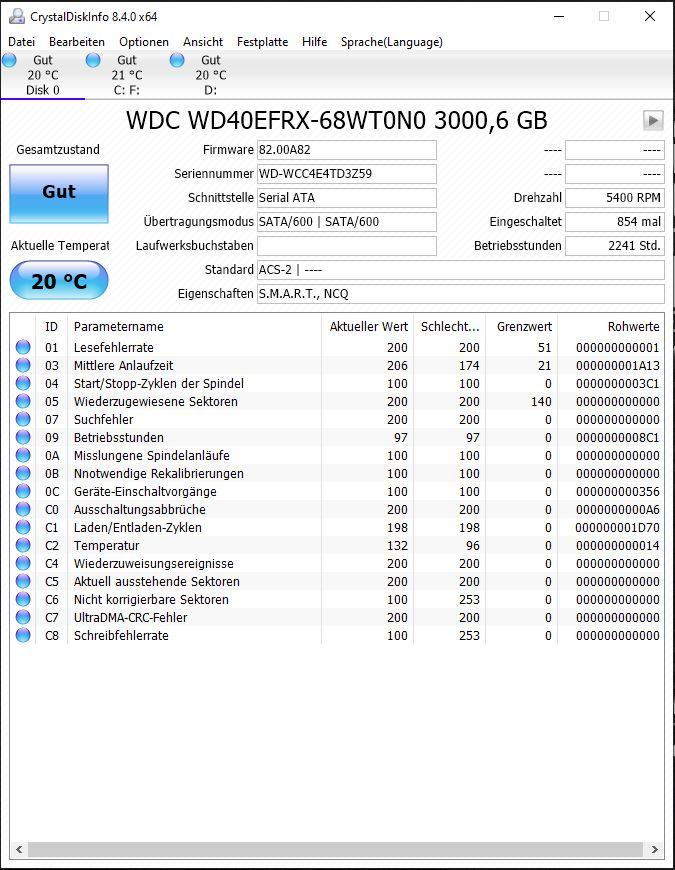675x870 pixels.
Task: Open the Hilfe menu
Action: (x=314, y=42)
